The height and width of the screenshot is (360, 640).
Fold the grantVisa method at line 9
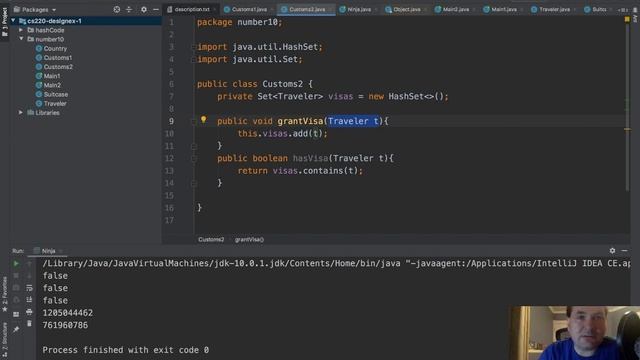pos(194,121)
